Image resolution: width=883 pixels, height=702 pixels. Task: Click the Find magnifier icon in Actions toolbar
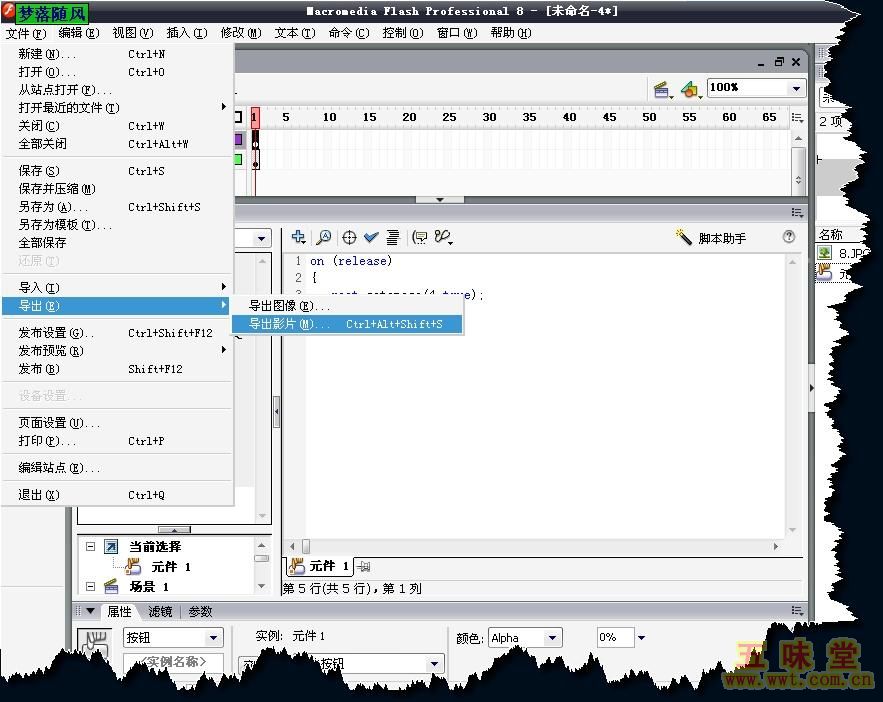coord(323,238)
